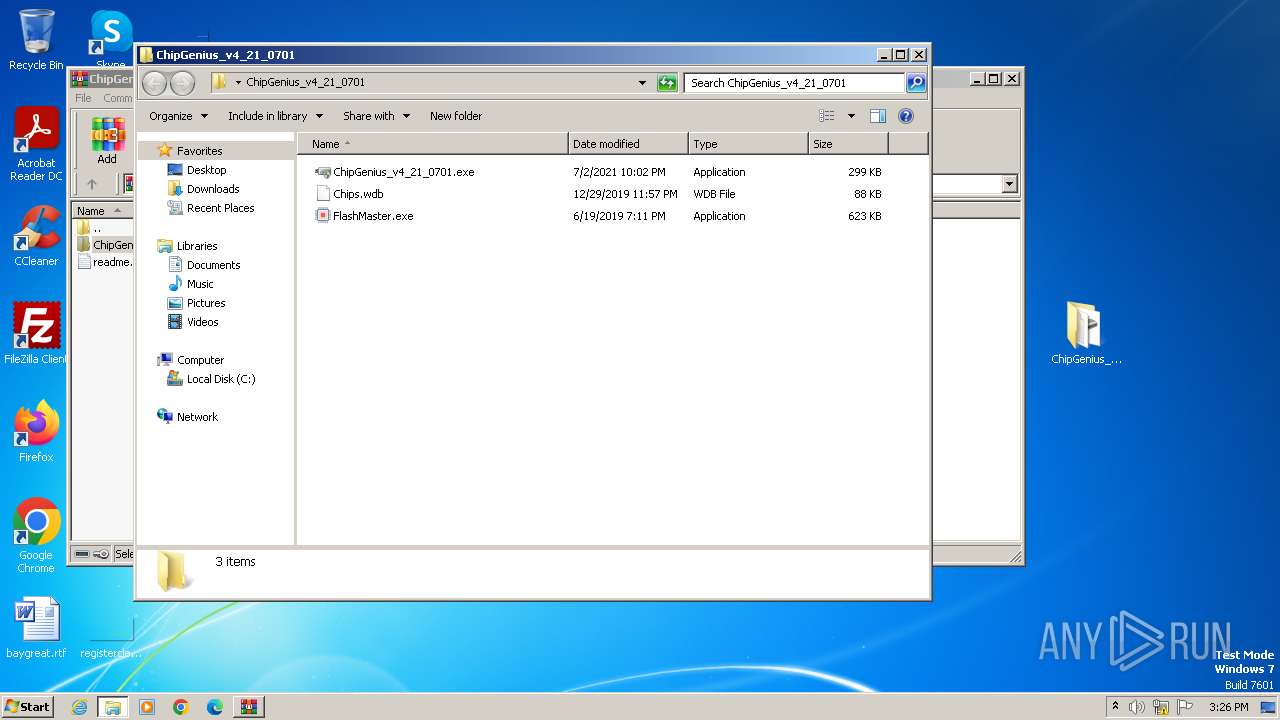Click the New folder button
The height and width of the screenshot is (720, 1280).
tap(456, 116)
